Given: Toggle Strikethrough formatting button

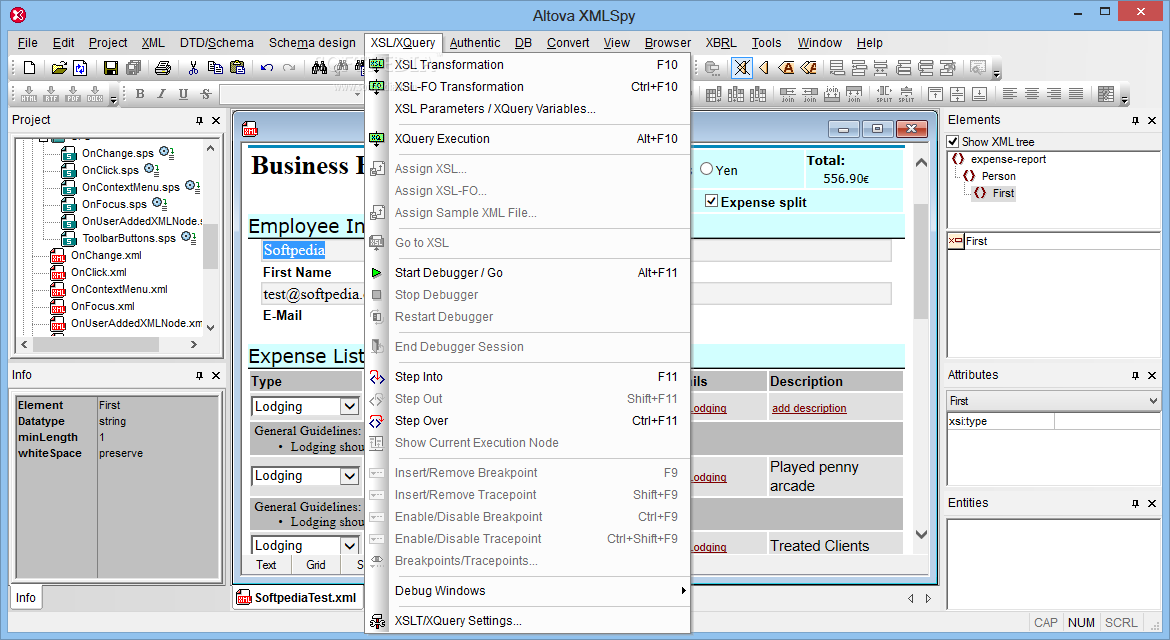Looking at the screenshot, I should (206, 93).
